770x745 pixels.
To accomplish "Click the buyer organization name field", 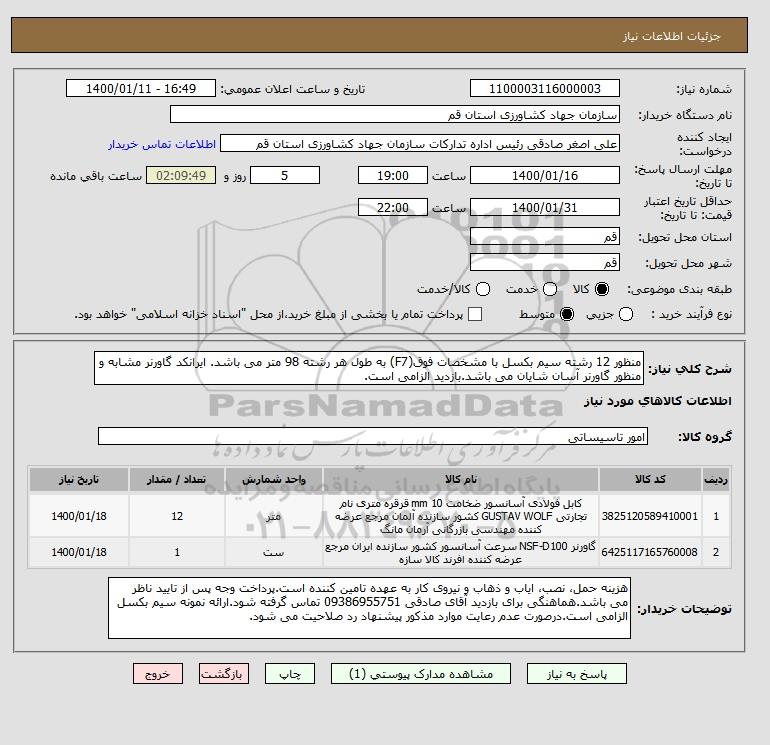I will tap(395, 114).
